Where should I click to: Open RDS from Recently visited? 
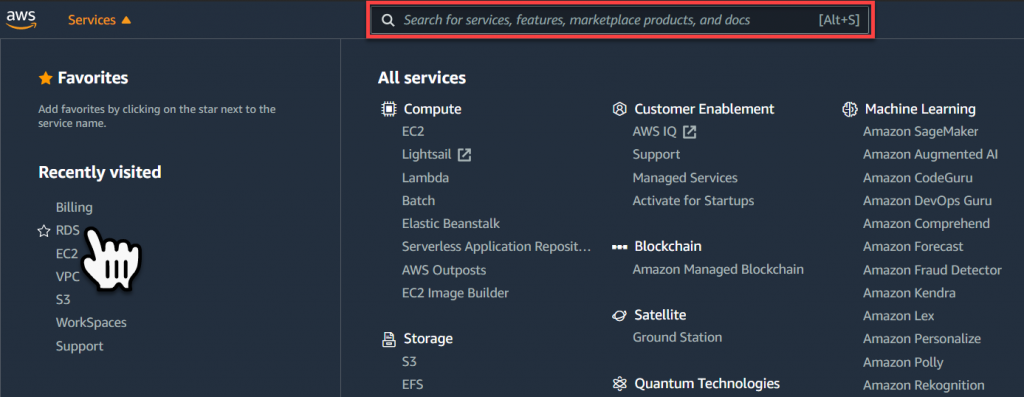(x=68, y=230)
